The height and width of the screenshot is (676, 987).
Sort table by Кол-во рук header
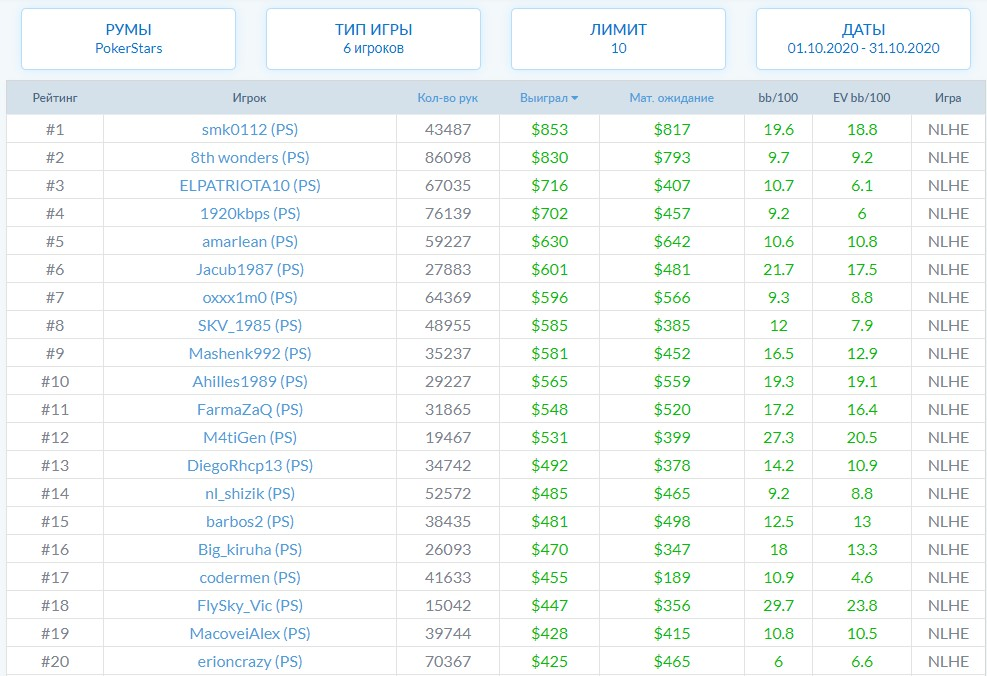pyautogui.click(x=447, y=98)
